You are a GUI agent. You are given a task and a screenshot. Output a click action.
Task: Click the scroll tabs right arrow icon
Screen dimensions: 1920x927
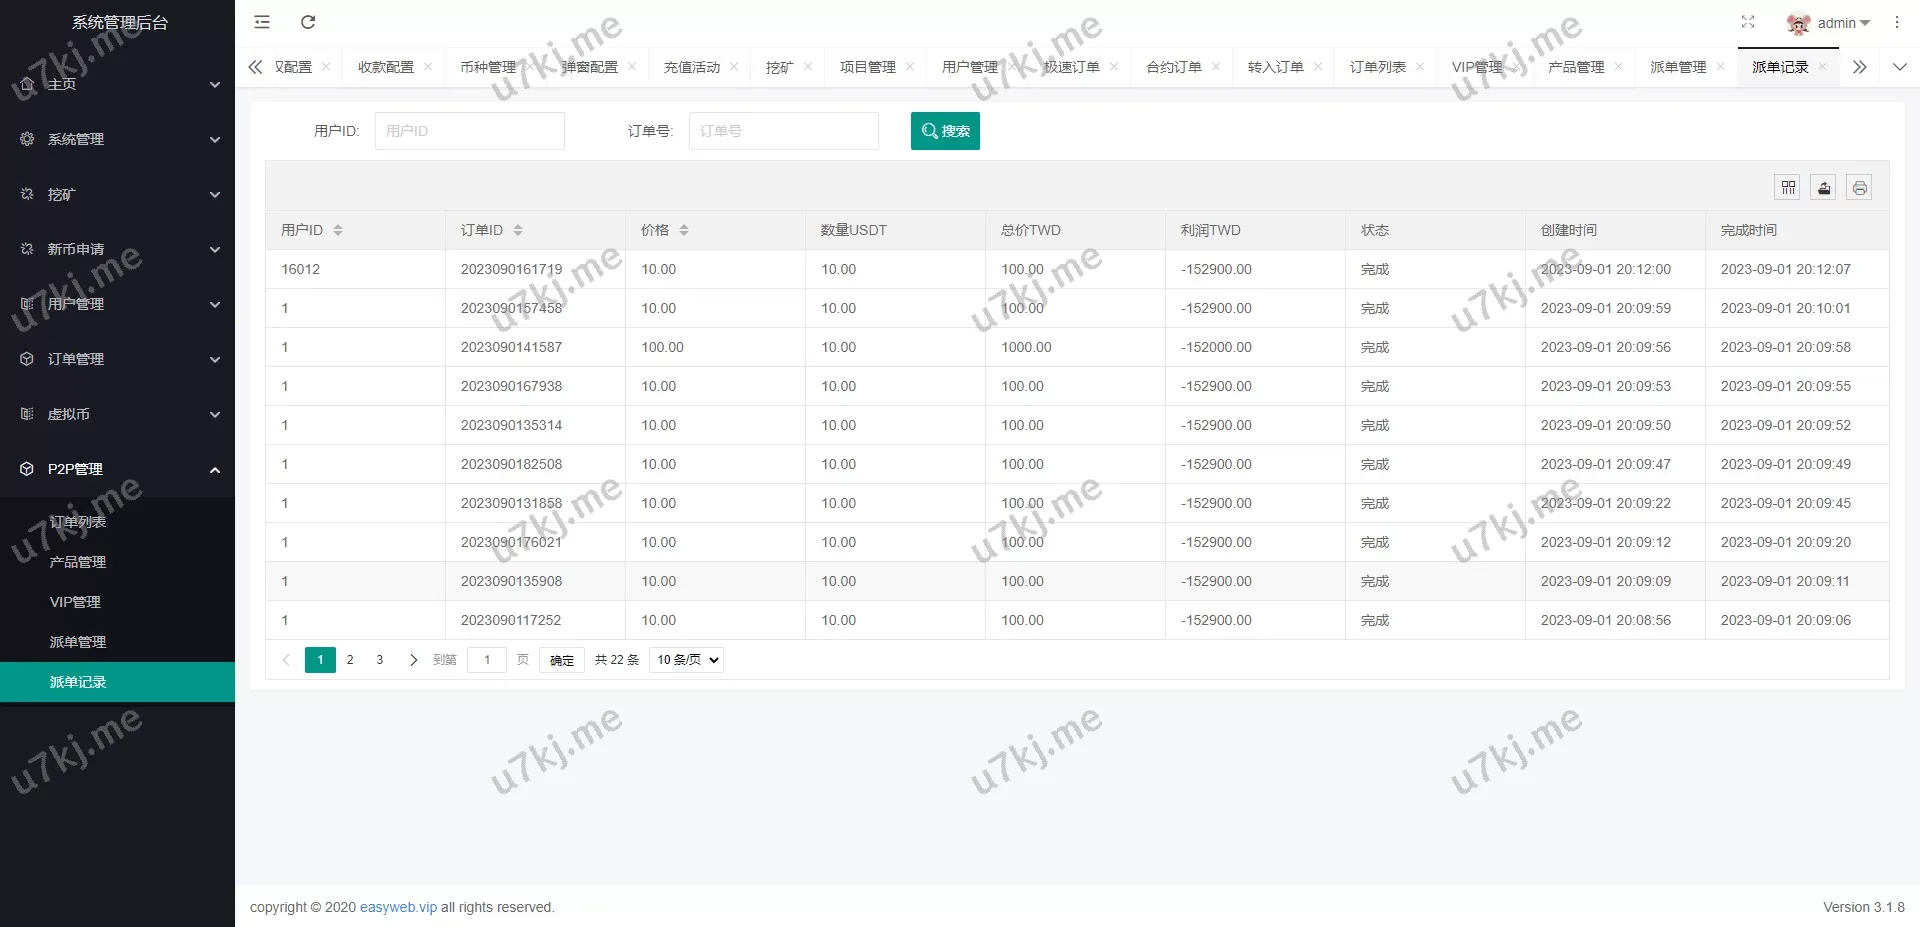coord(1858,67)
